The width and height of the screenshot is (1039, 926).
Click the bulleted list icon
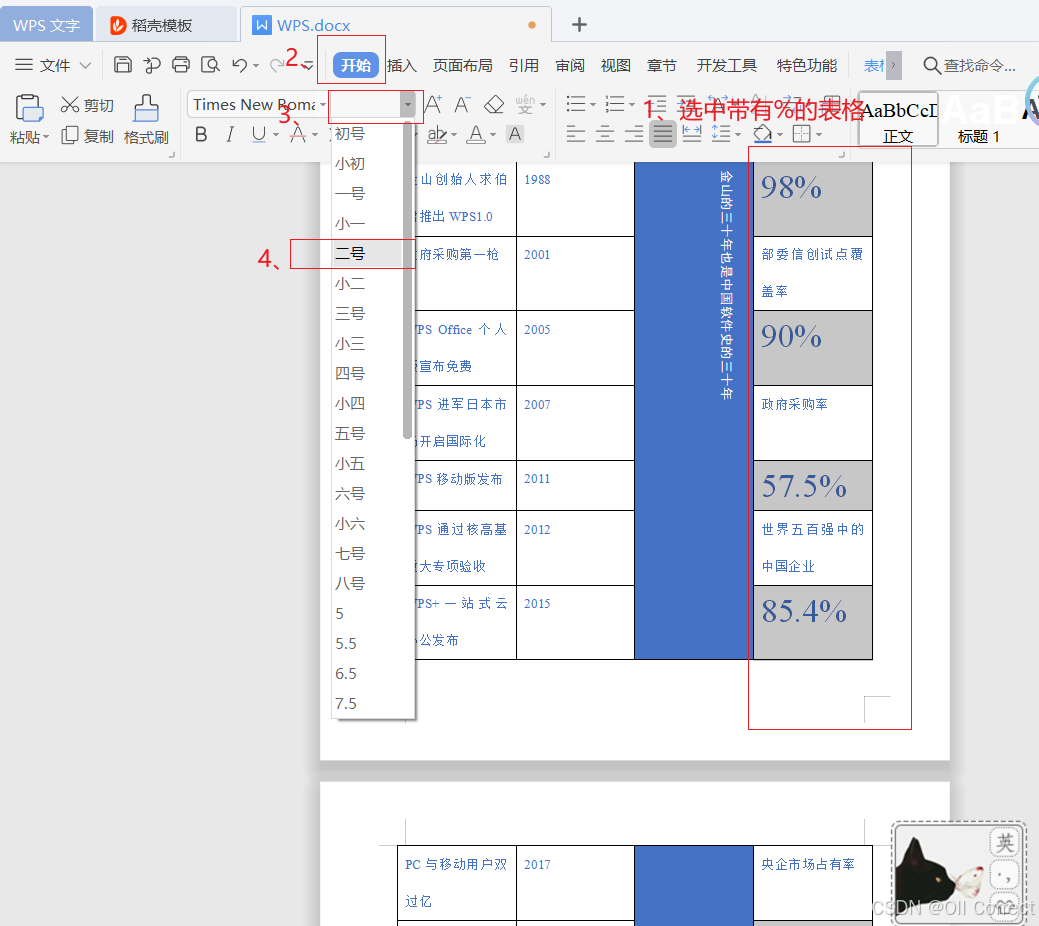[576, 103]
